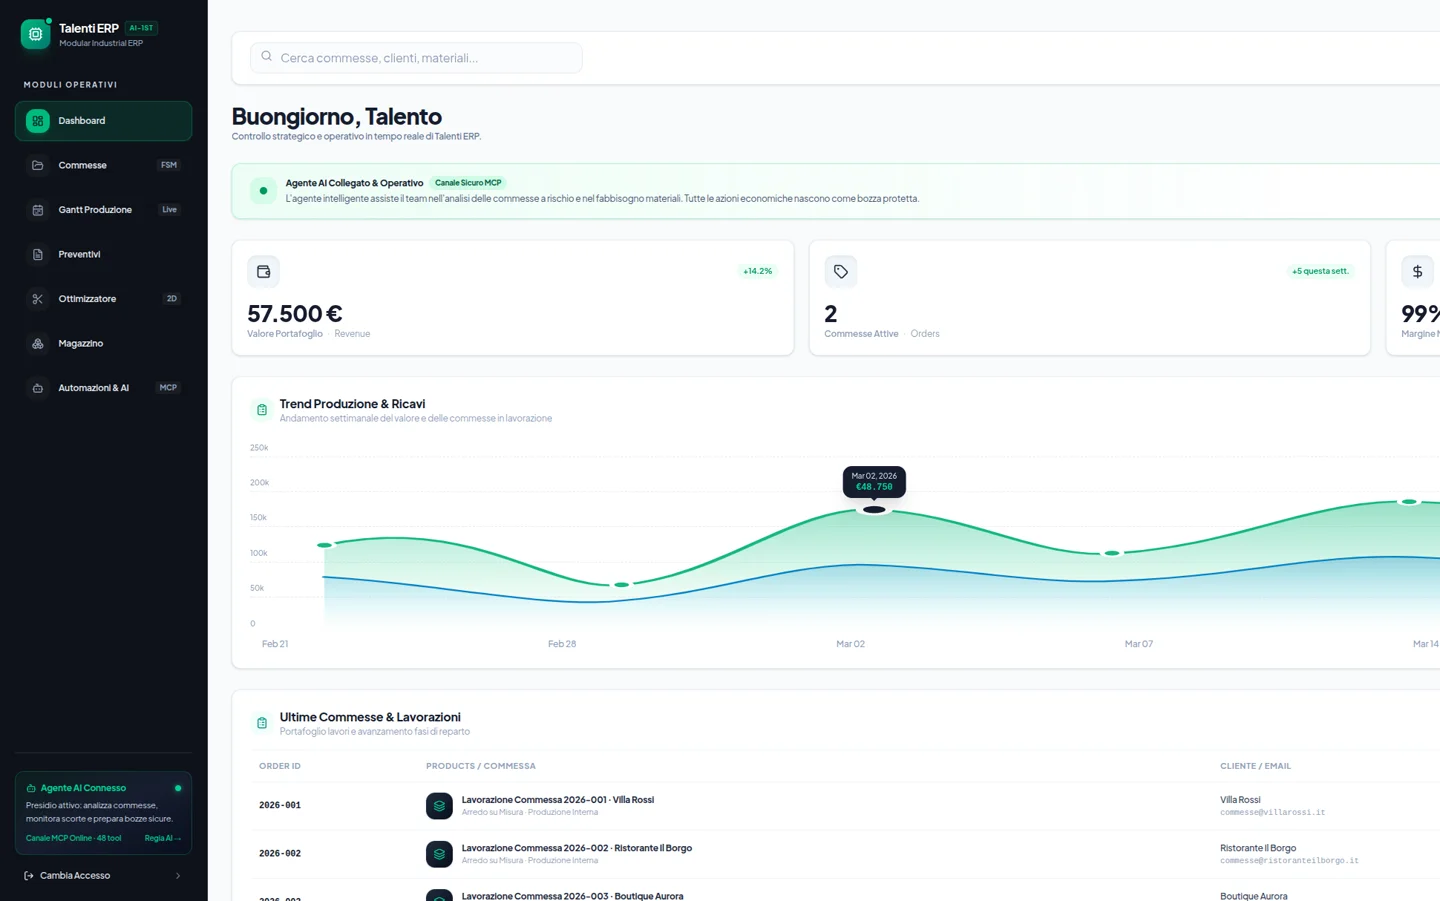The image size is (1440, 901).
Task: Click Cambia Accesso button
Action: click(x=103, y=876)
